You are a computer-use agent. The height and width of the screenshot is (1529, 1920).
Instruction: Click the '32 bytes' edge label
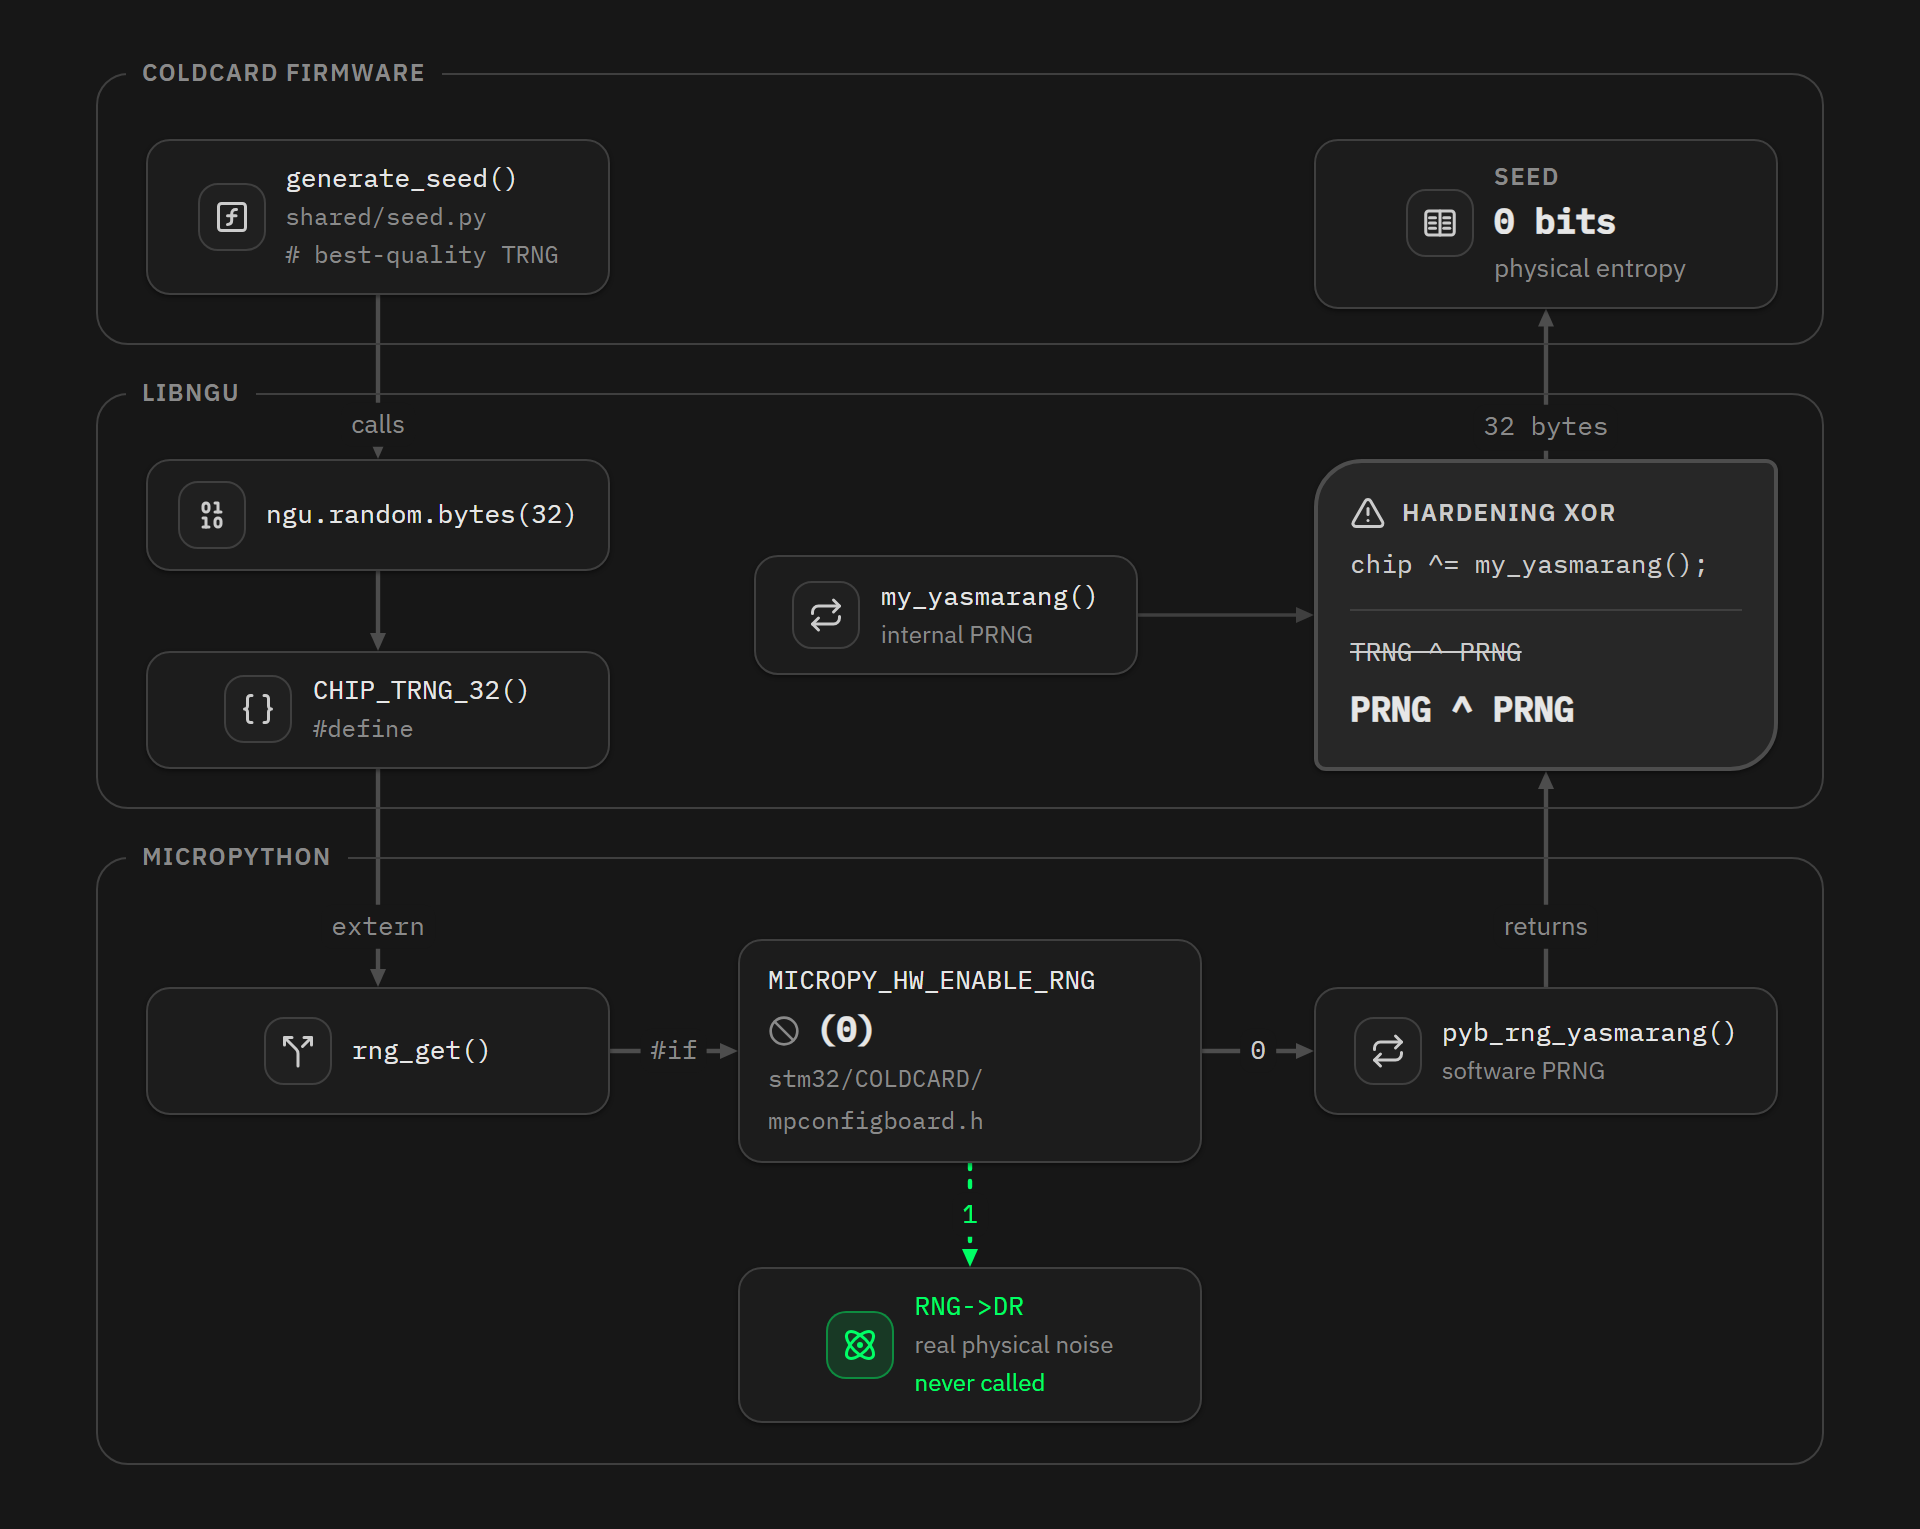[1546, 427]
